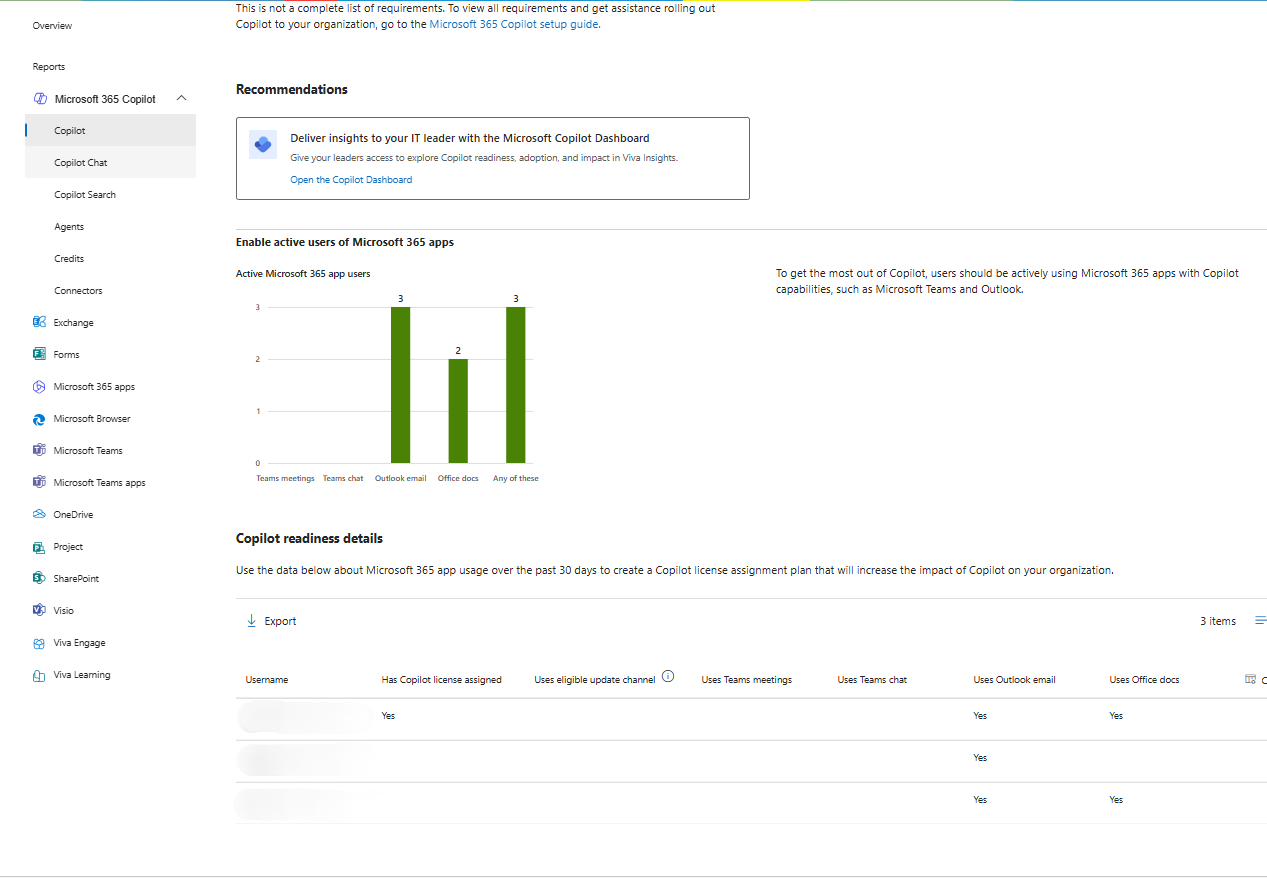Click the info icon beside Uses eligible update channel
Screen dimensions: 1267x878
click(x=668, y=676)
